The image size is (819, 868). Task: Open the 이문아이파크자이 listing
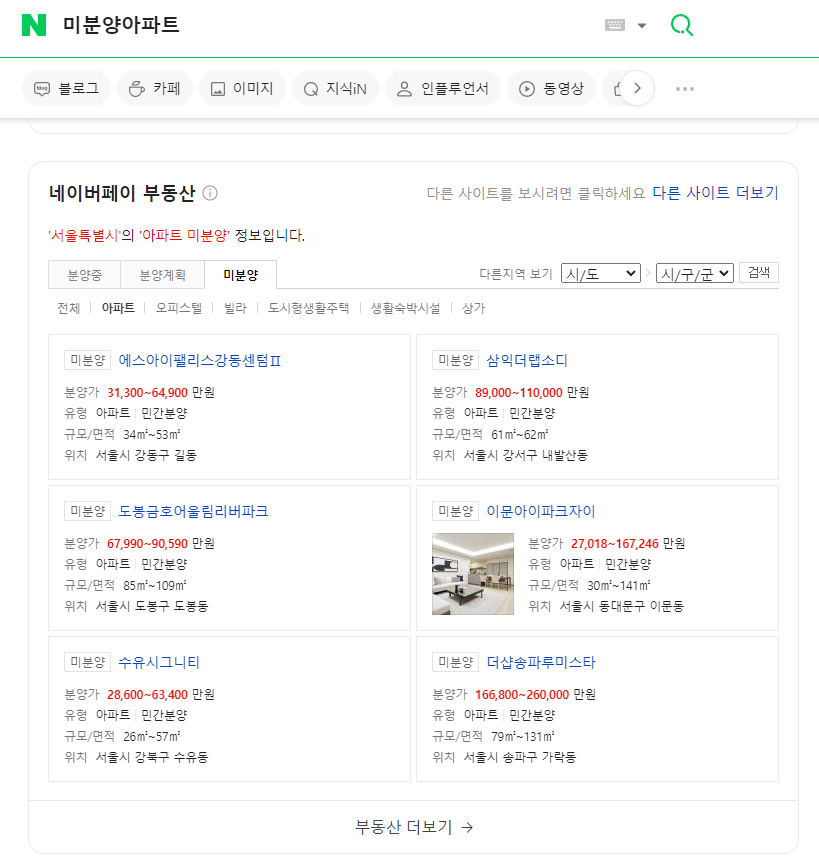click(x=540, y=511)
